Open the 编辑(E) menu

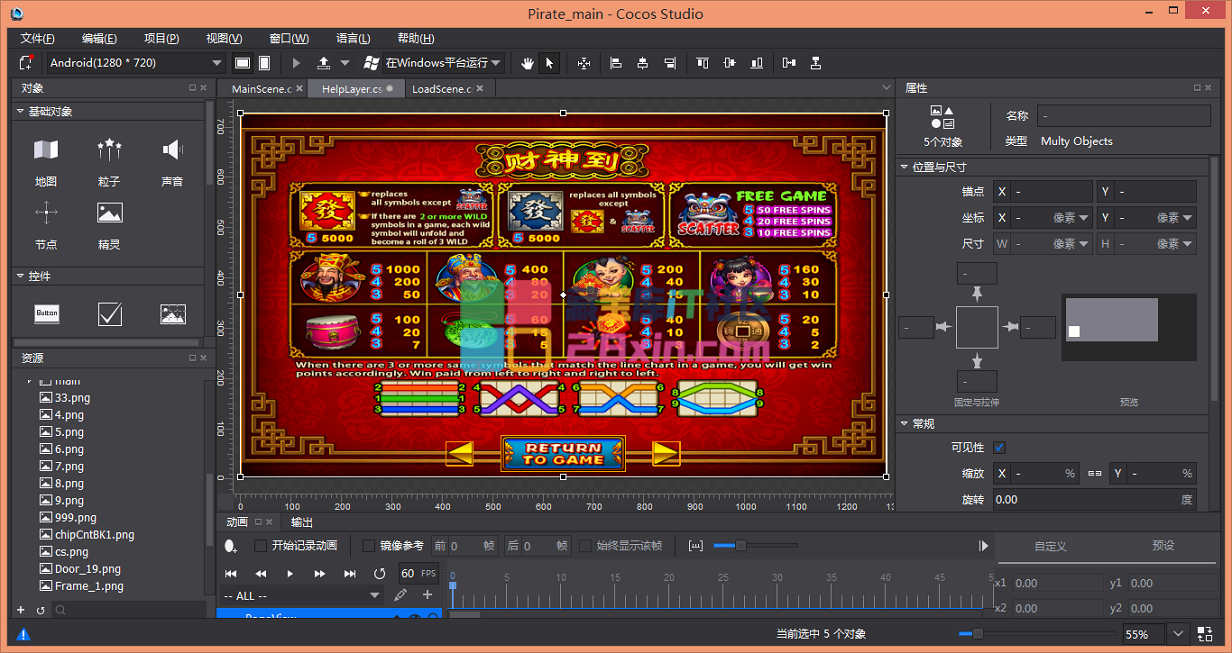pyautogui.click(x=99, y=38)
